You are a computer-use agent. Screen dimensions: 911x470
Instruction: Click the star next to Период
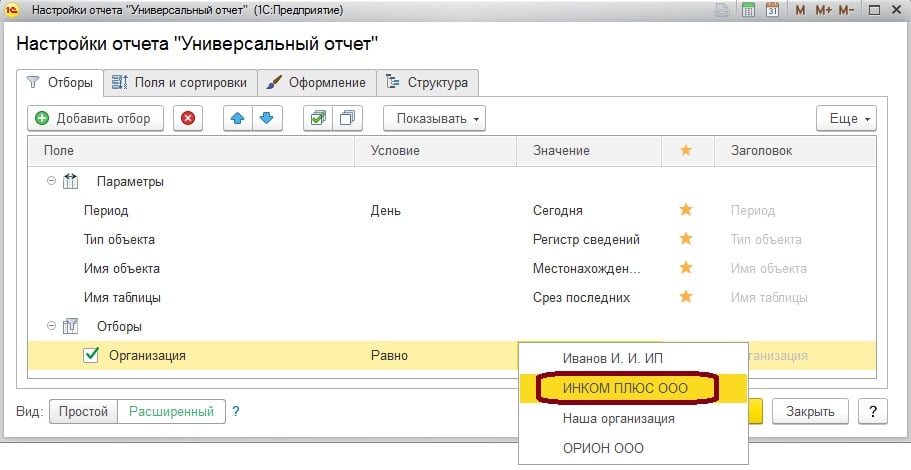(686, 211)
